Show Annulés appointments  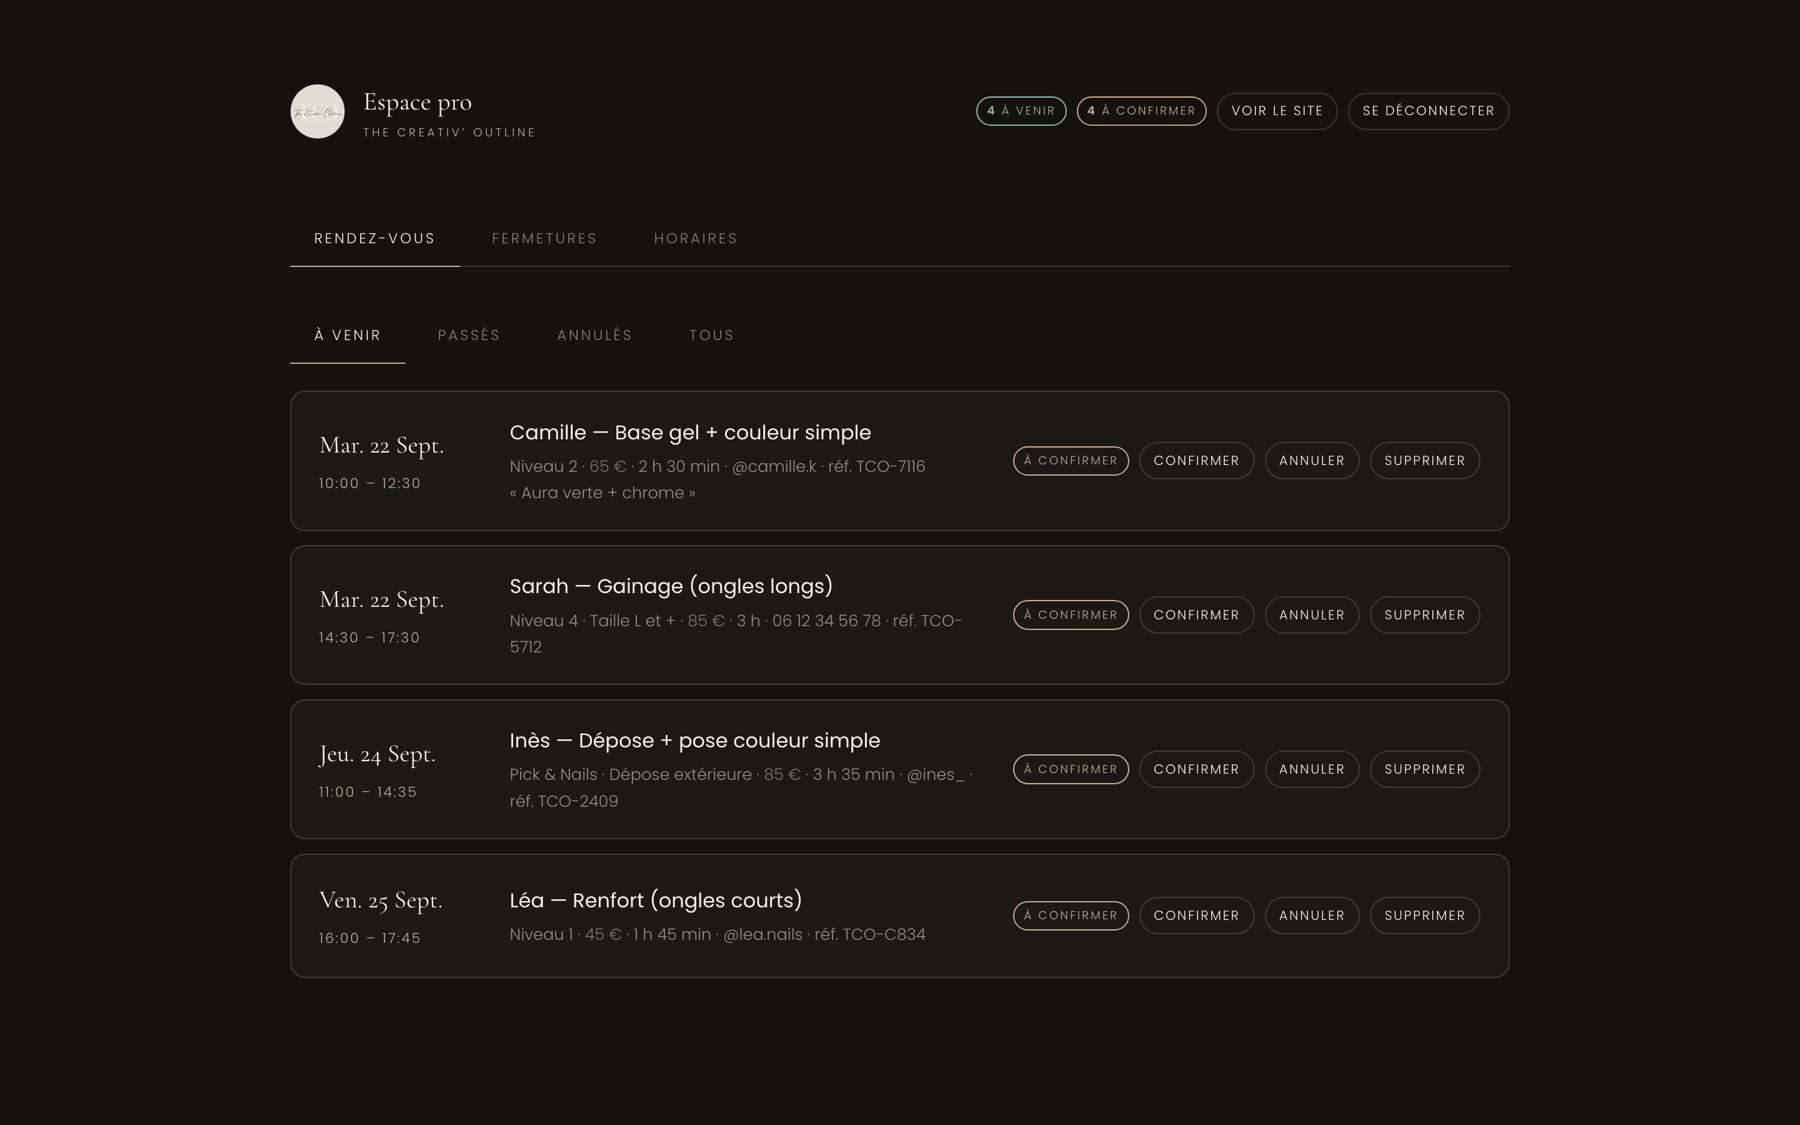(595, 335)
